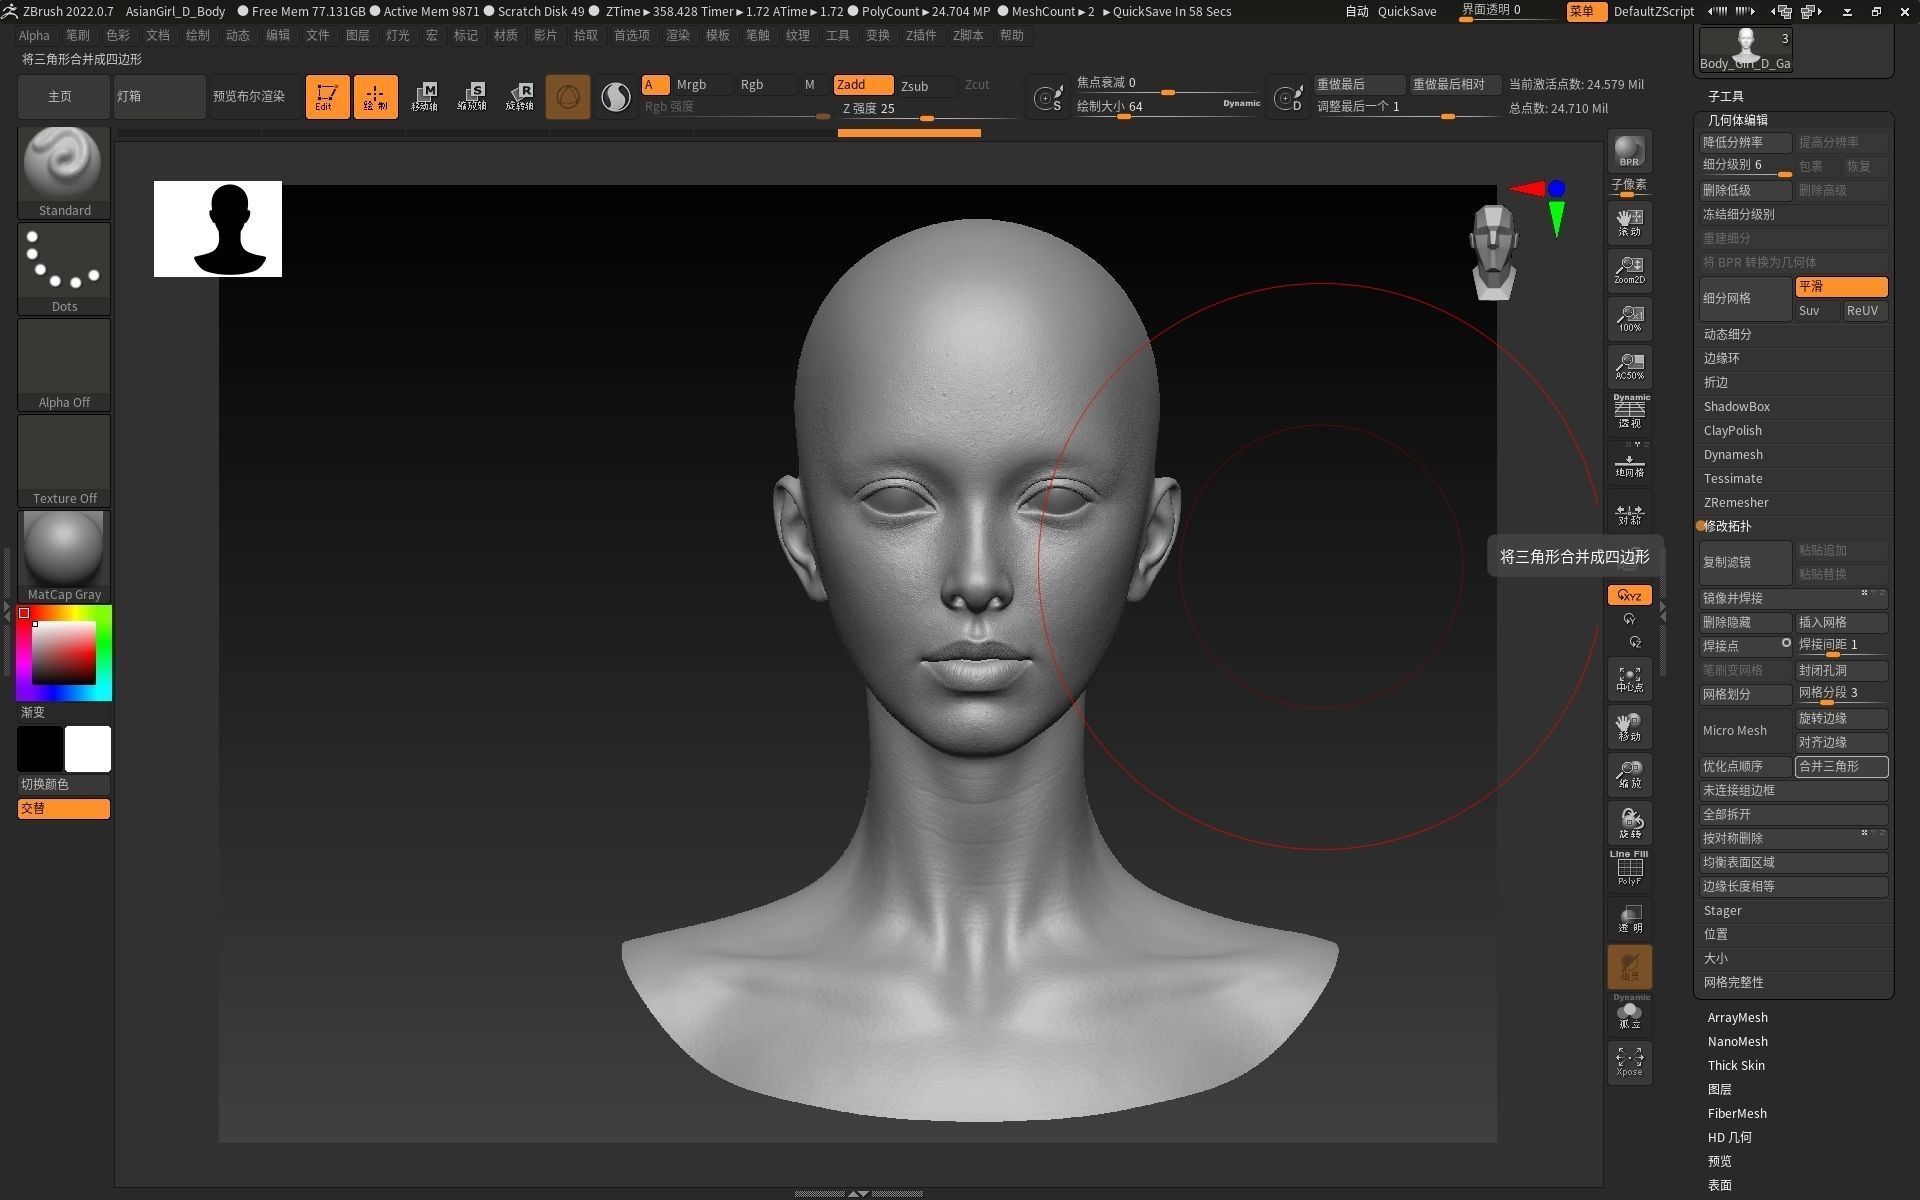Toggle the Mrgb channel button

click(703, 85)
